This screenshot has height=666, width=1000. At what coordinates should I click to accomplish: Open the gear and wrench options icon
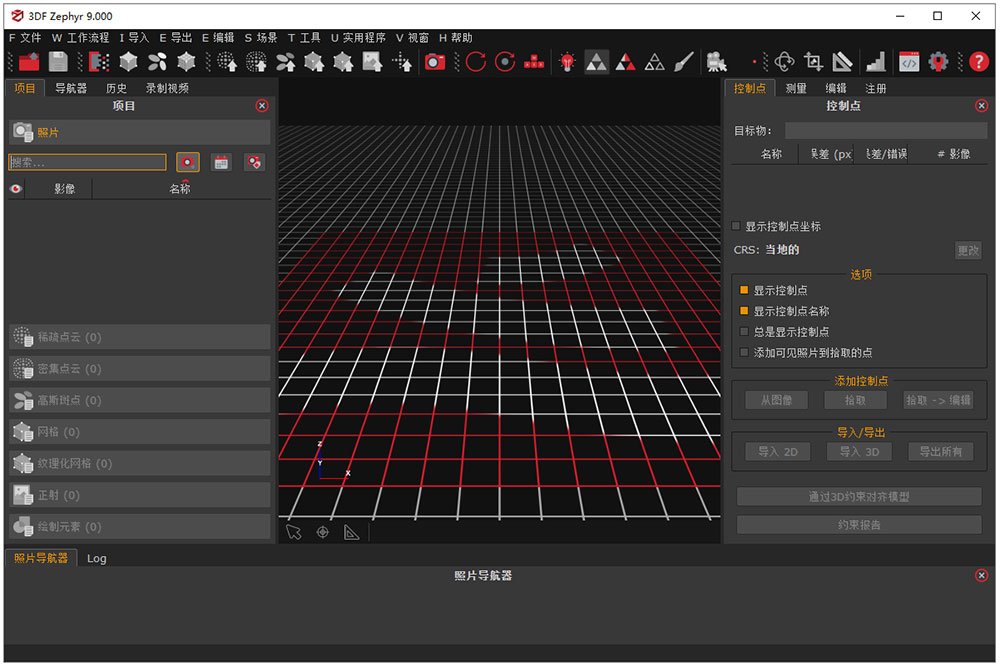pos(938,62)
